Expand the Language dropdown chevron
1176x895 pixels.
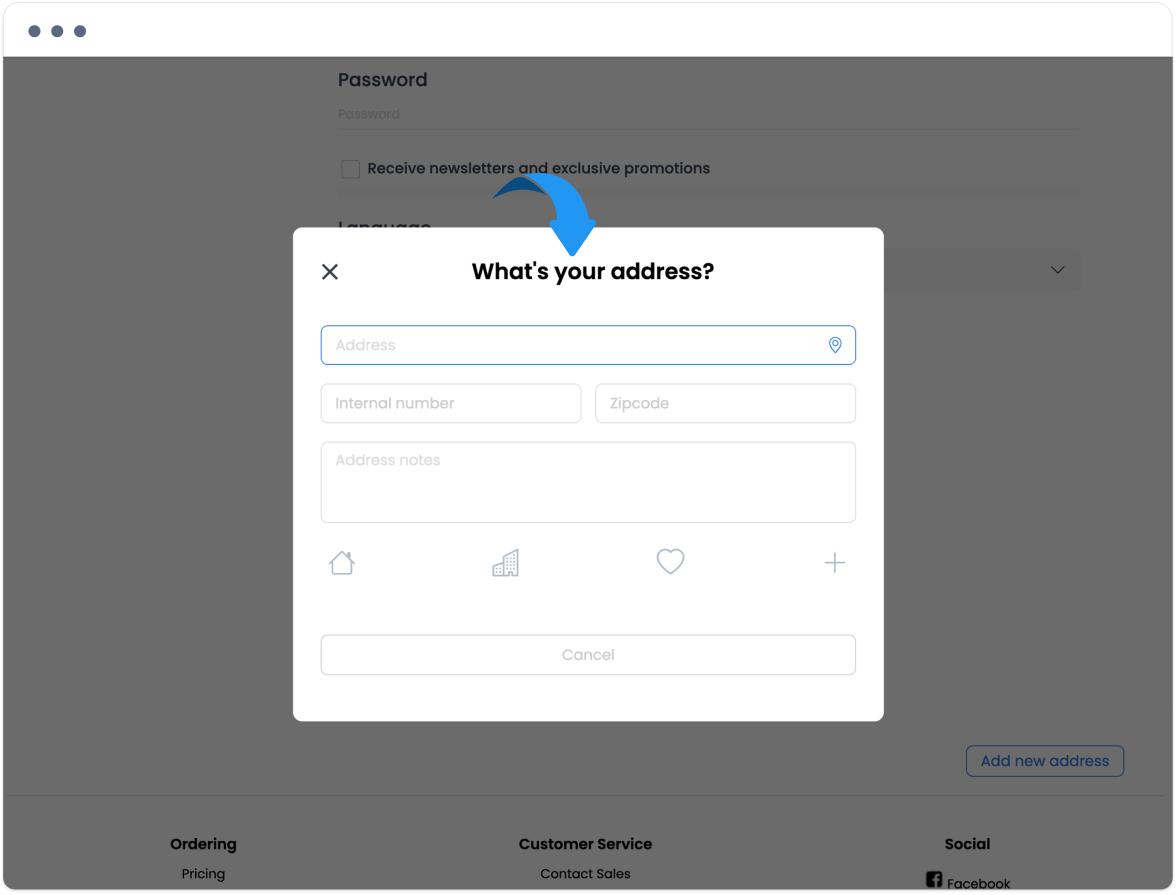click(1058, 270)
